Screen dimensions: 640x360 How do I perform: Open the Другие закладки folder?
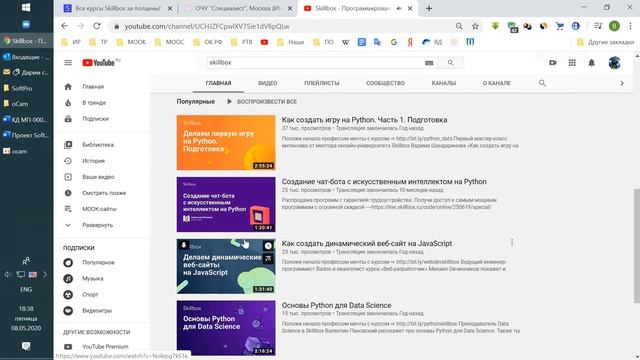[x=605, y=42]
